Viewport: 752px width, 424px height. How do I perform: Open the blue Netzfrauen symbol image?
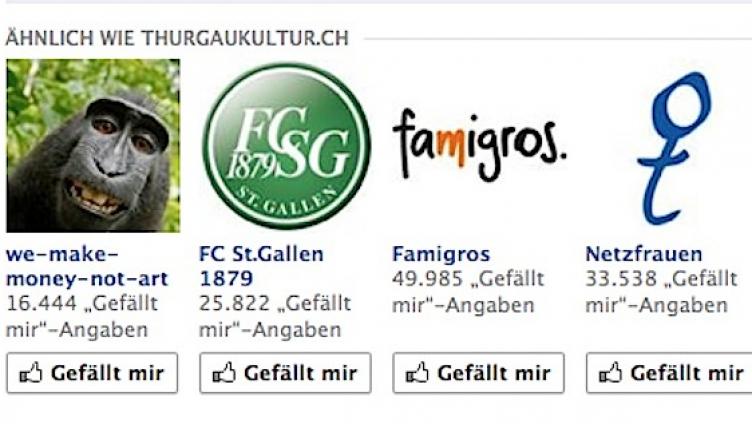point(672,148)
